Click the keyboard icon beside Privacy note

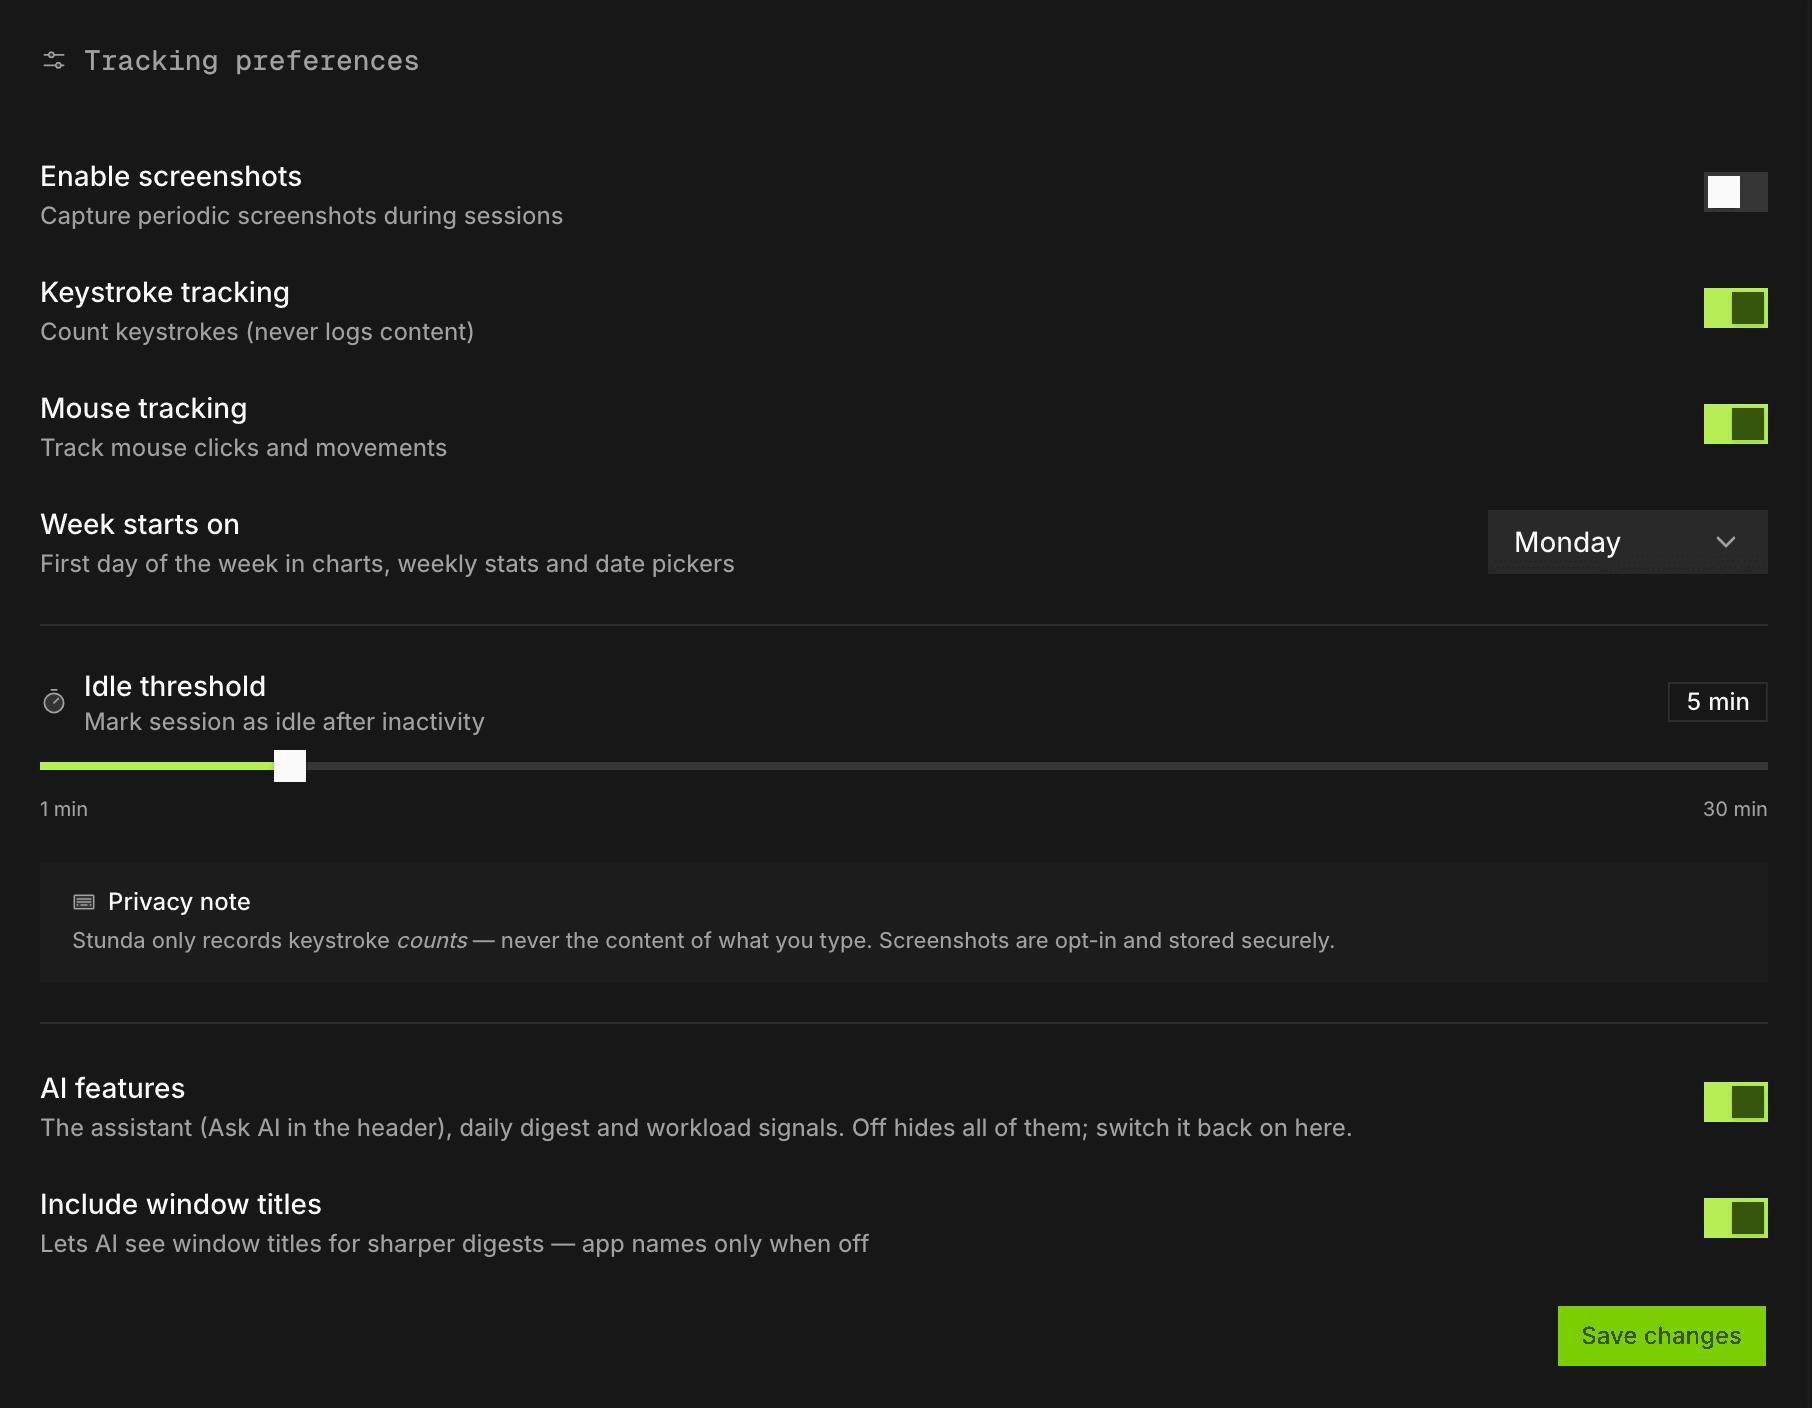click(x=84, y=902)
